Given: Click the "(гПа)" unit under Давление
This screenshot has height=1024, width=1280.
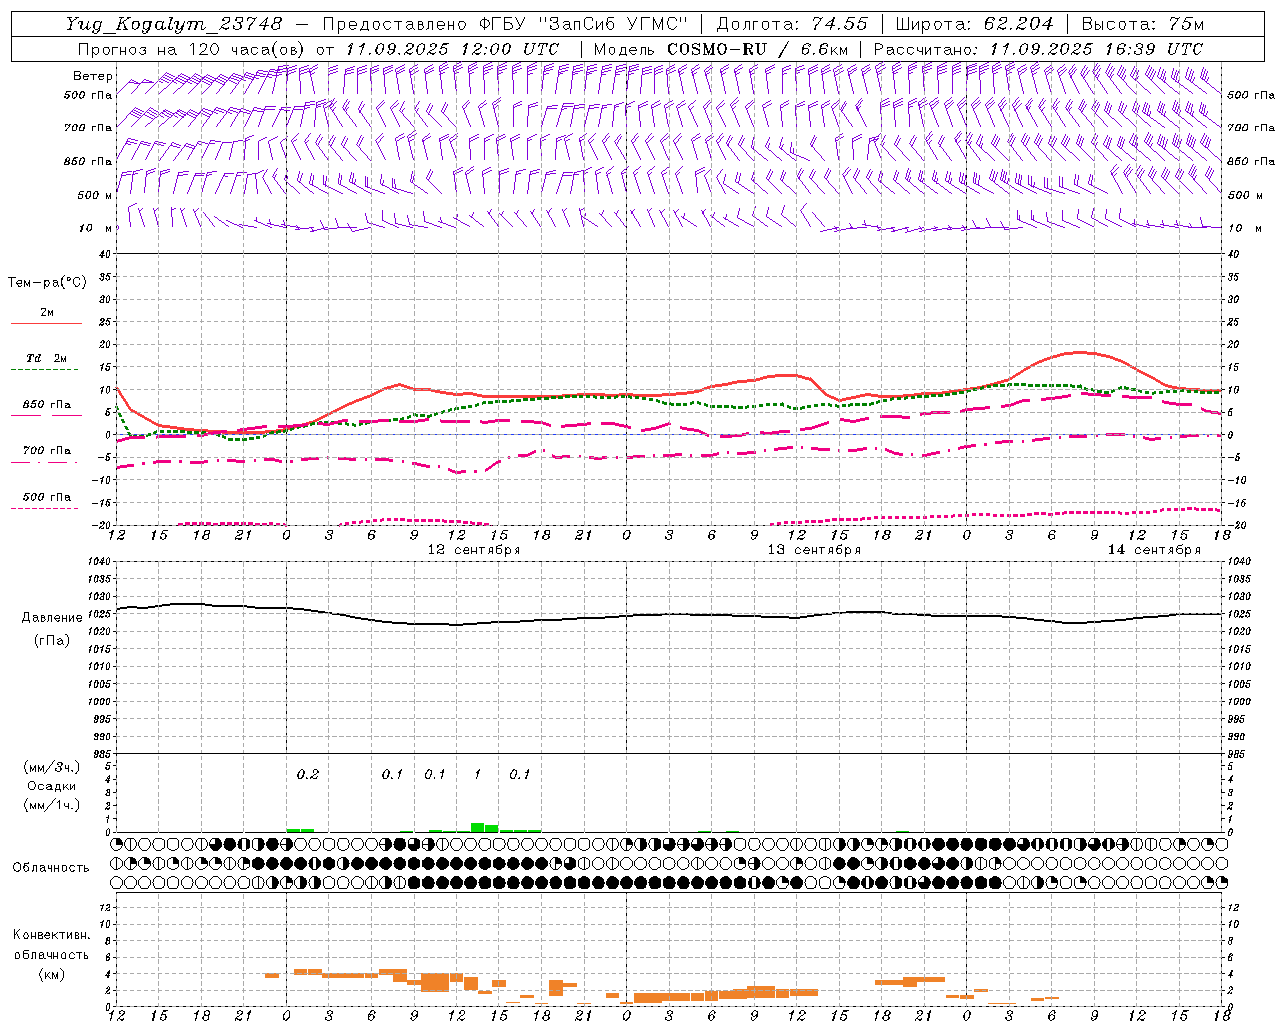Looking at the screenshot, I should coord(52,640).
